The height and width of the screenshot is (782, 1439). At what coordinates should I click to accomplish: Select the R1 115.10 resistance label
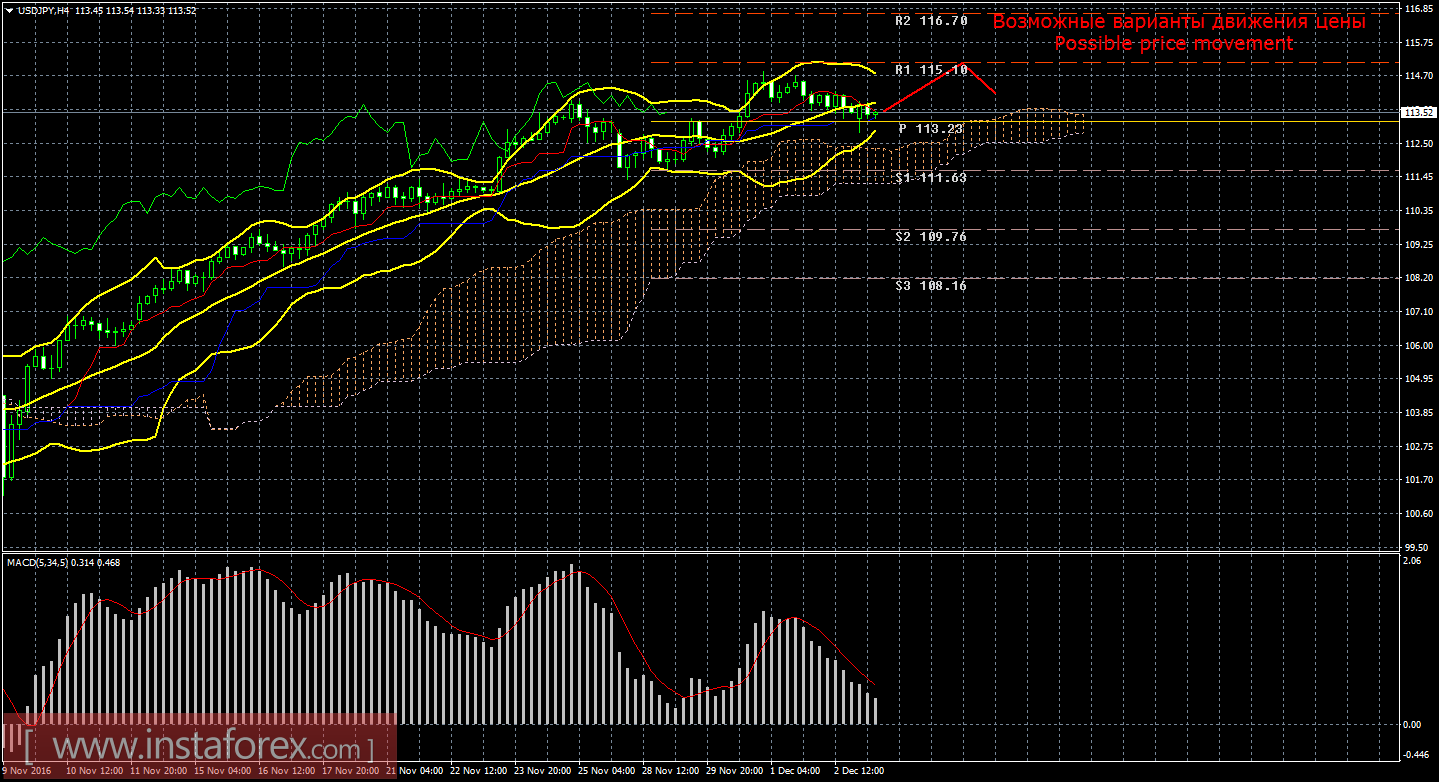[931, 70]
